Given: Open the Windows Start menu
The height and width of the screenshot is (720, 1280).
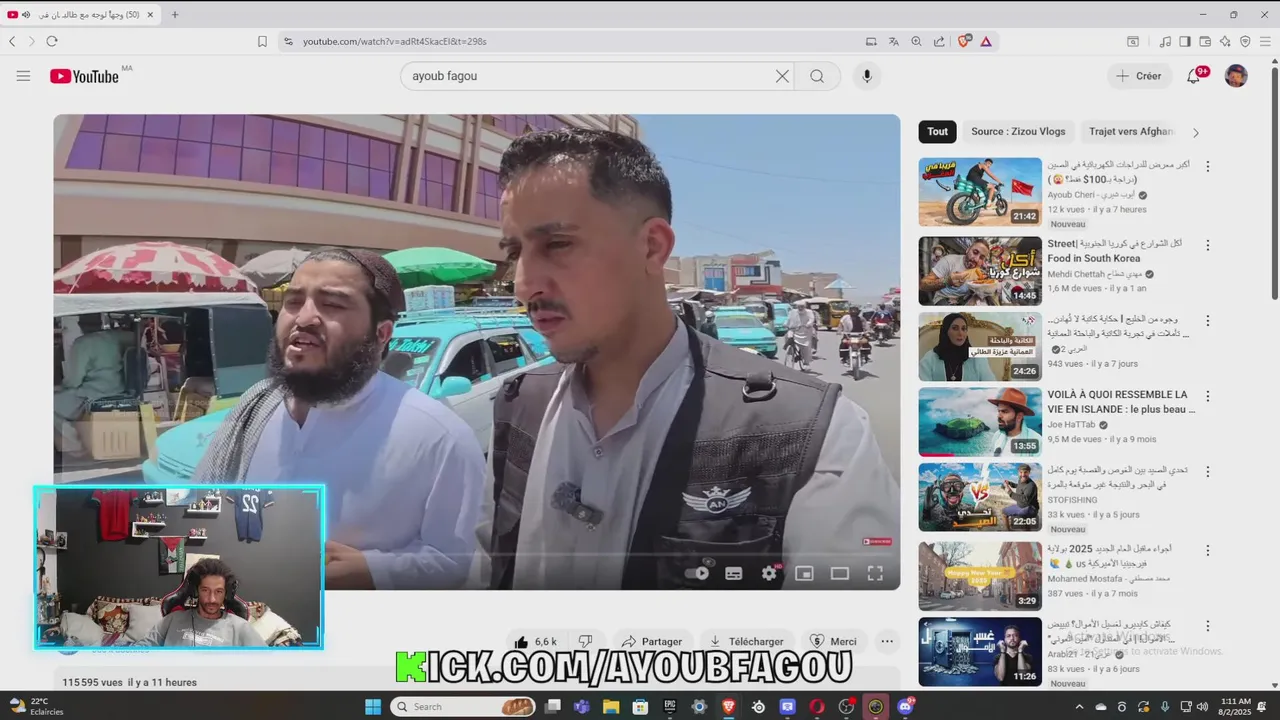Looking at the screenshot, I should coord(373,707).
